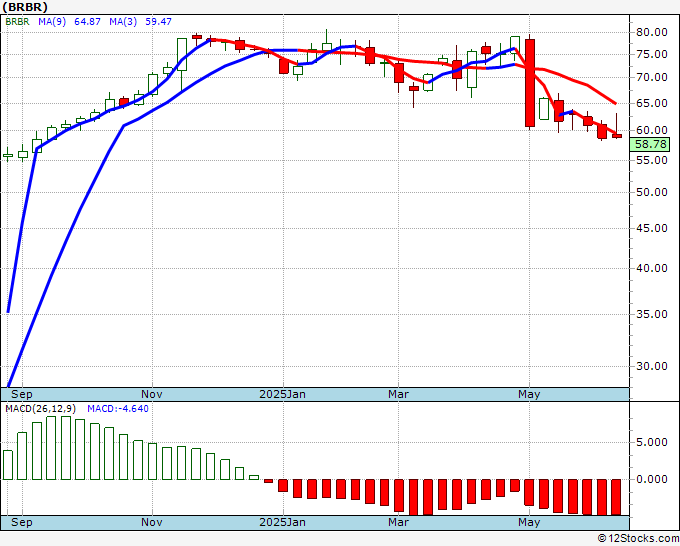Click the 75.00 price axis label

coord(651,54)
